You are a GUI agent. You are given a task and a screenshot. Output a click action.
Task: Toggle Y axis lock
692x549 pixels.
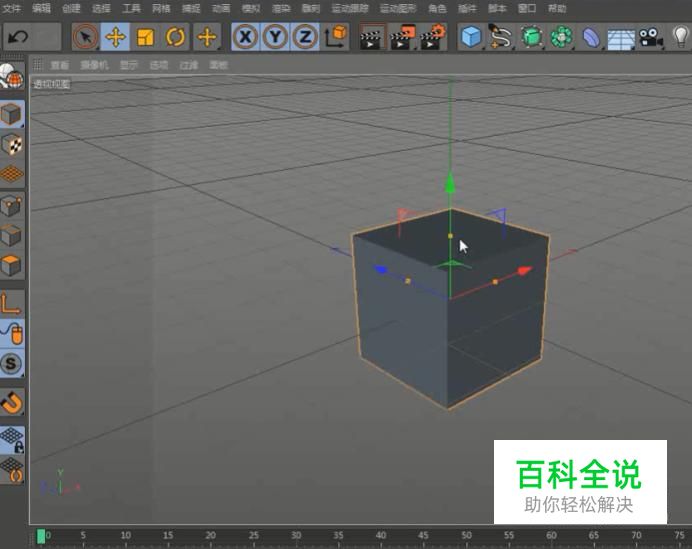point(275,37)
